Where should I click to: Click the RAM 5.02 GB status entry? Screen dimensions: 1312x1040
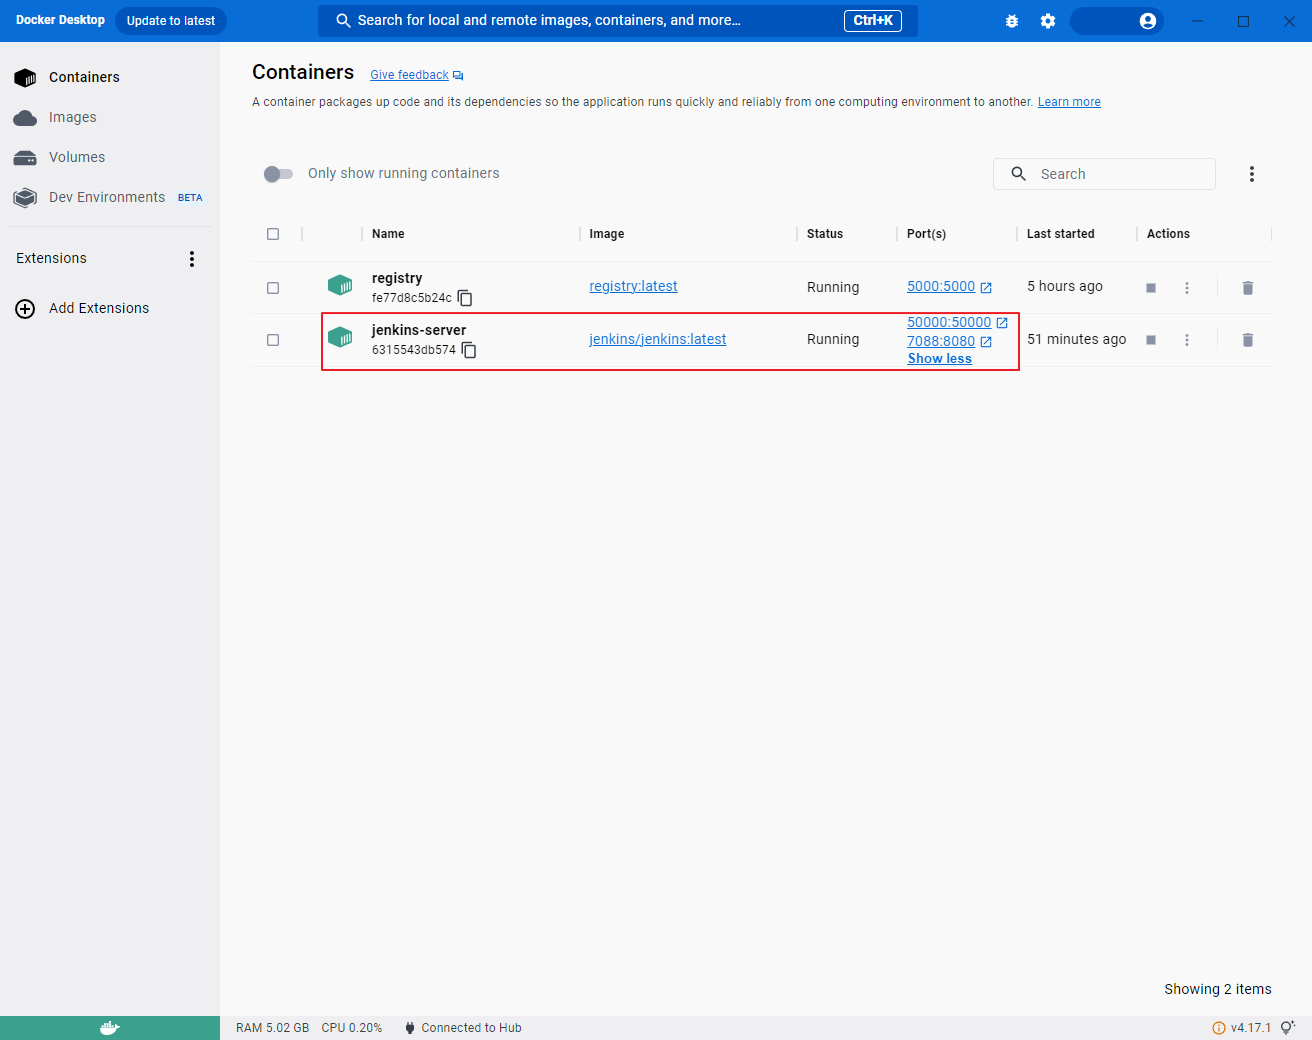point(272,1028)
